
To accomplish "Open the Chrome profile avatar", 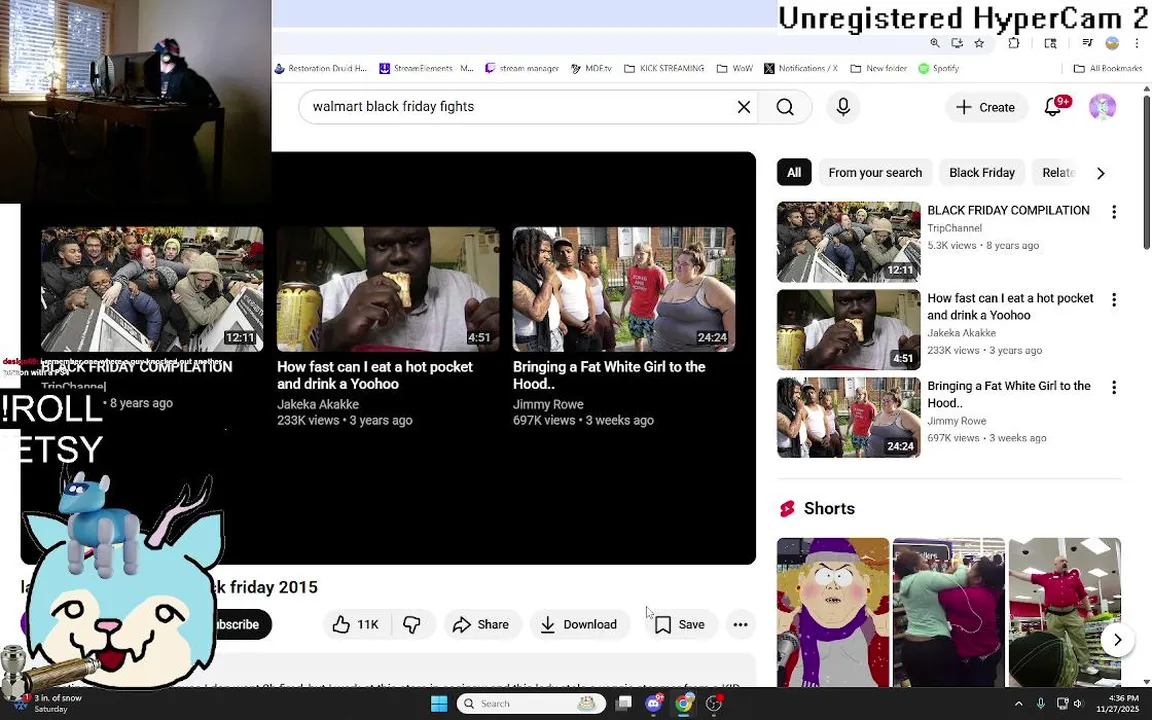I will point(1112,43).
